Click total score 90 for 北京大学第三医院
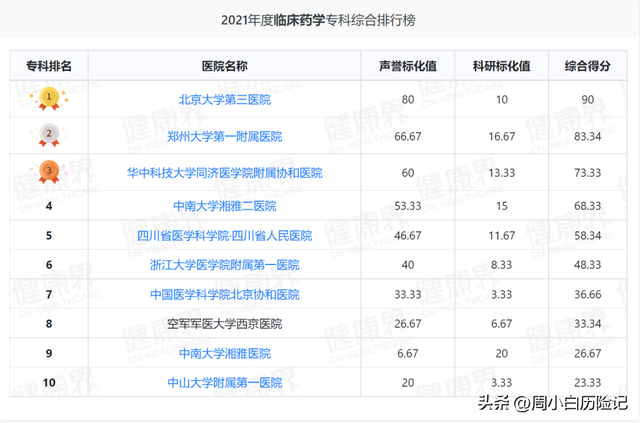640x423 pixels. tap(588, 100)
